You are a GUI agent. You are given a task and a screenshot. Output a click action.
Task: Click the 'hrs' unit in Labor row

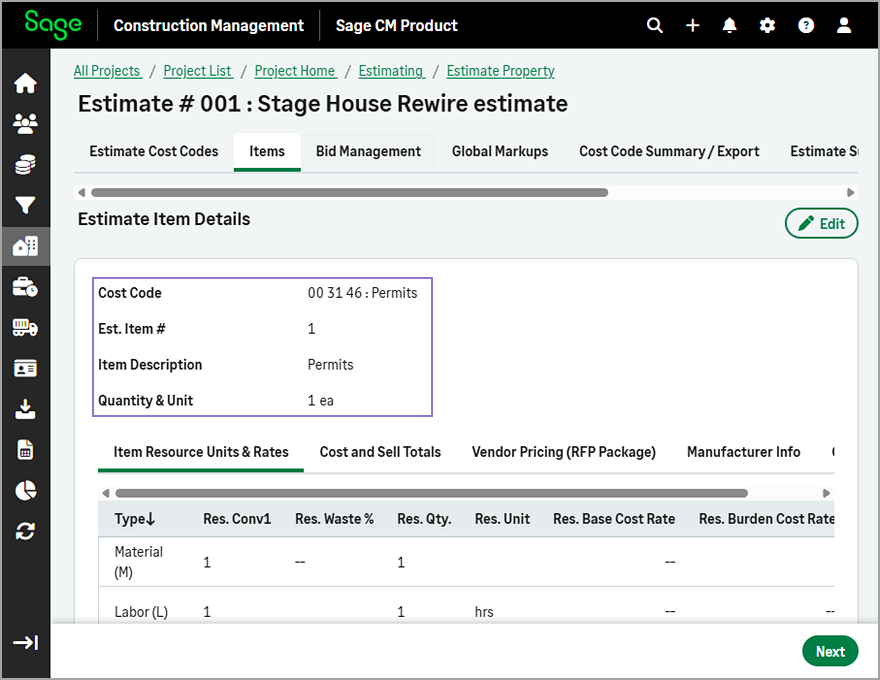[x=484, y=612]
